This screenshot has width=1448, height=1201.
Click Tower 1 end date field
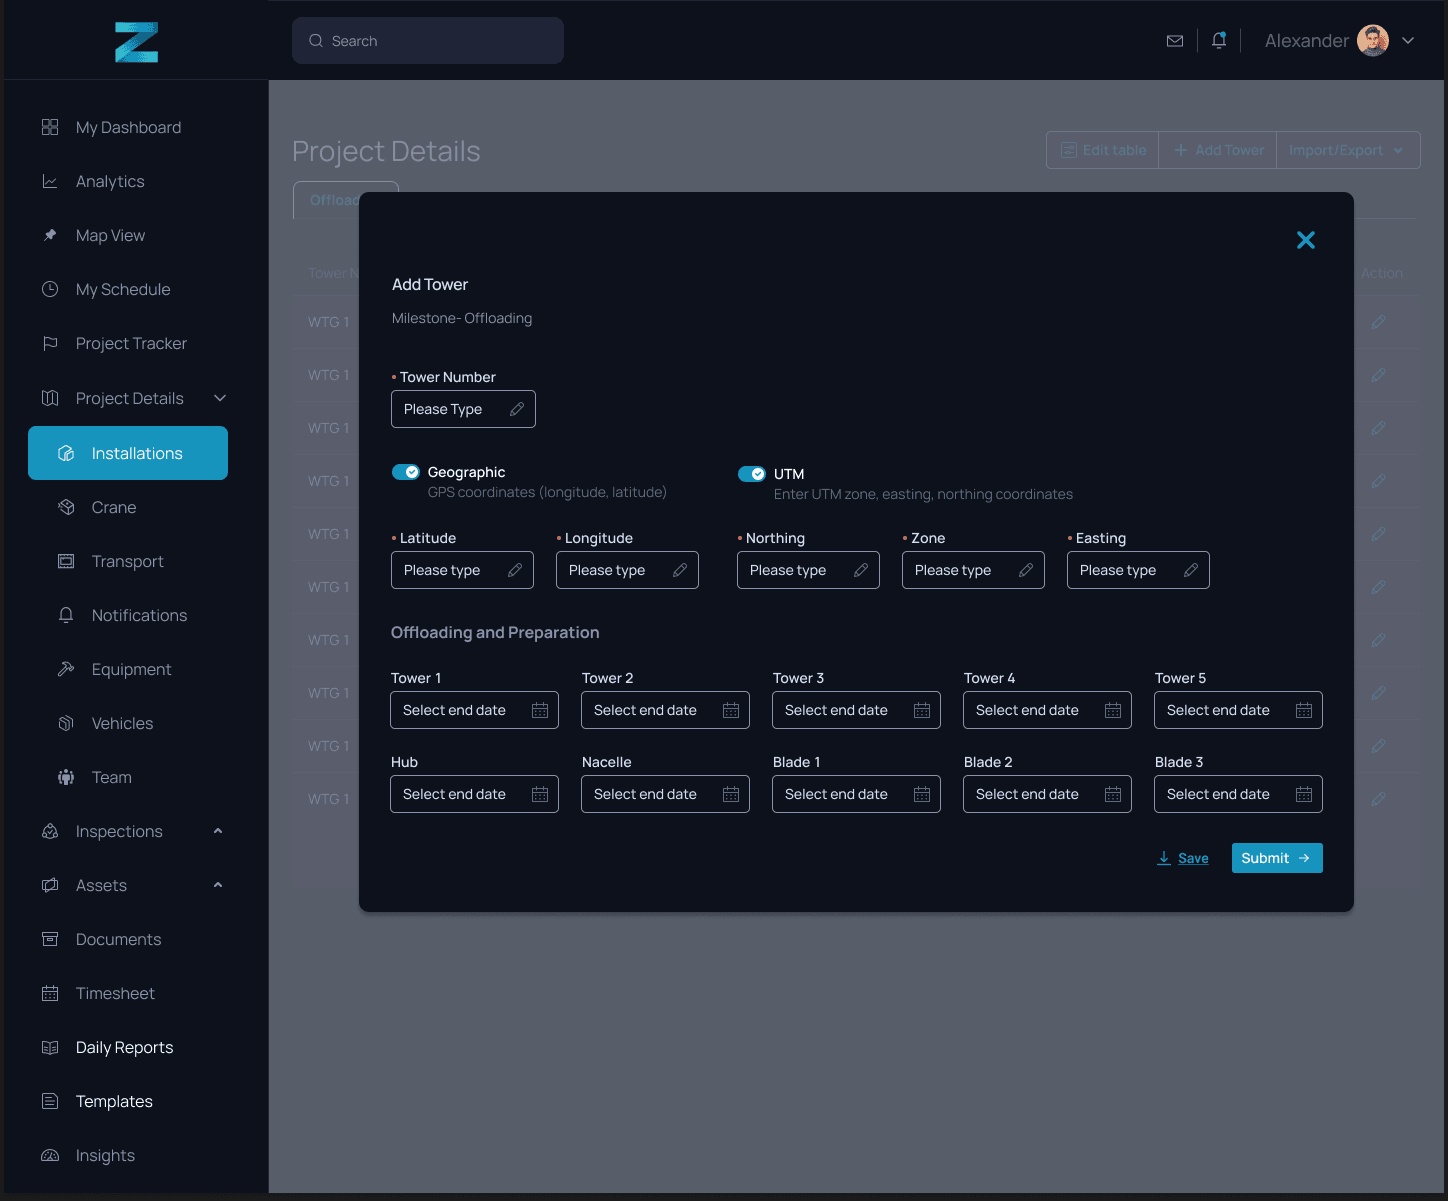474,710
